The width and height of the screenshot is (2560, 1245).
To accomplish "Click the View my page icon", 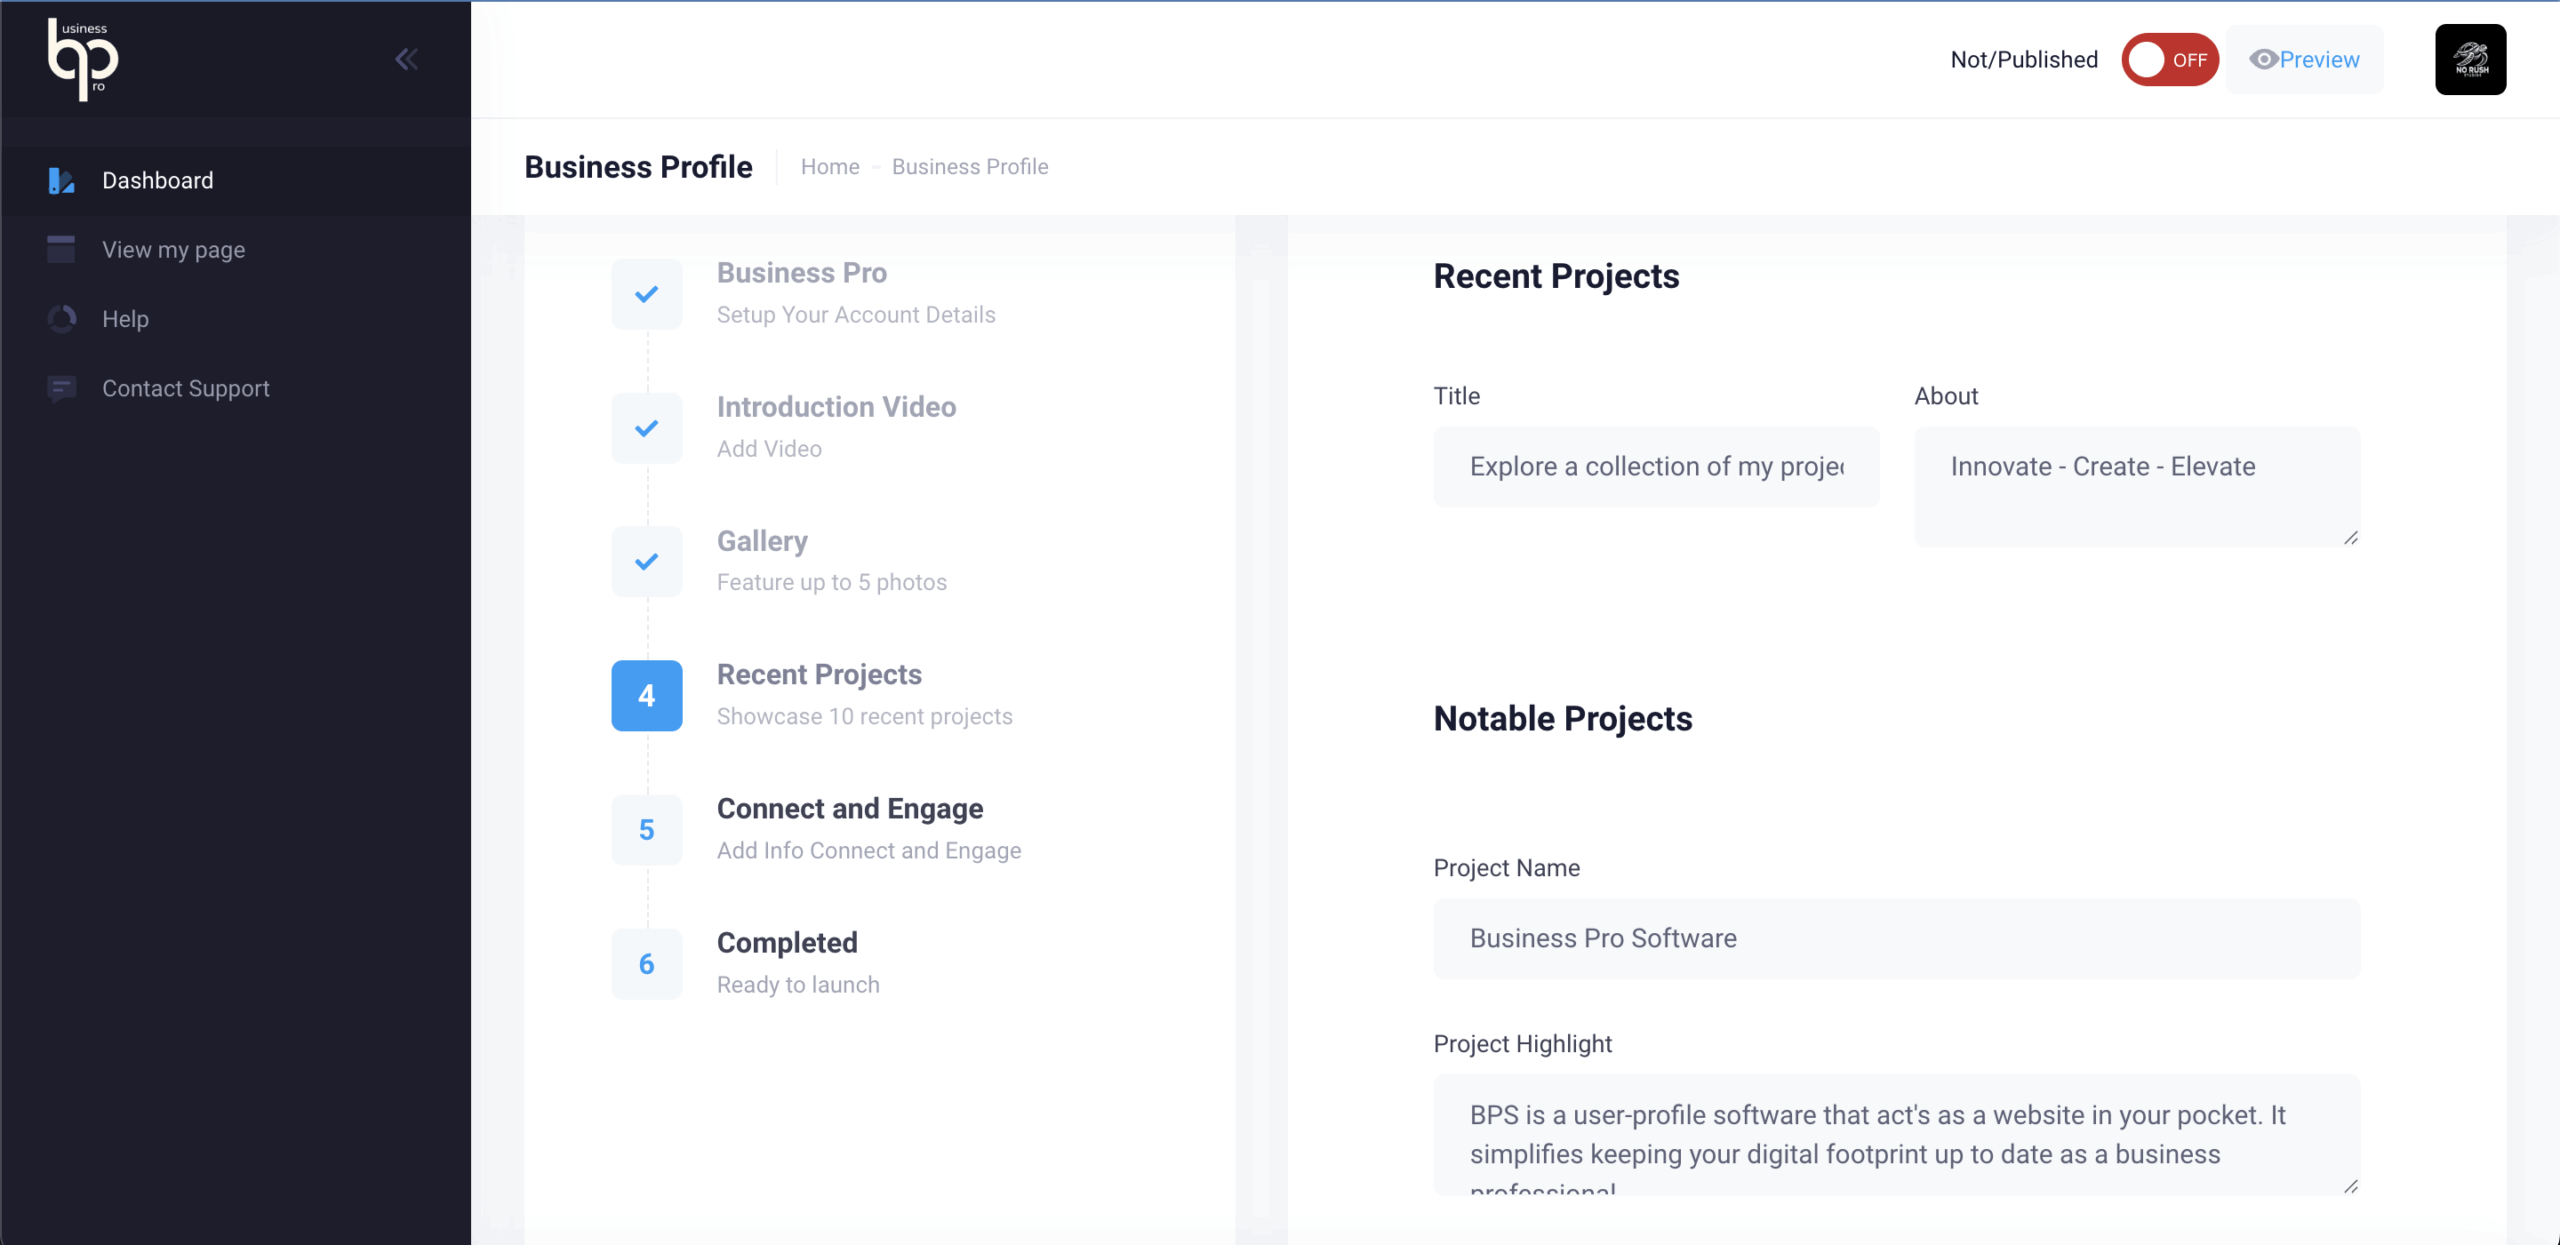I will 61,249.
